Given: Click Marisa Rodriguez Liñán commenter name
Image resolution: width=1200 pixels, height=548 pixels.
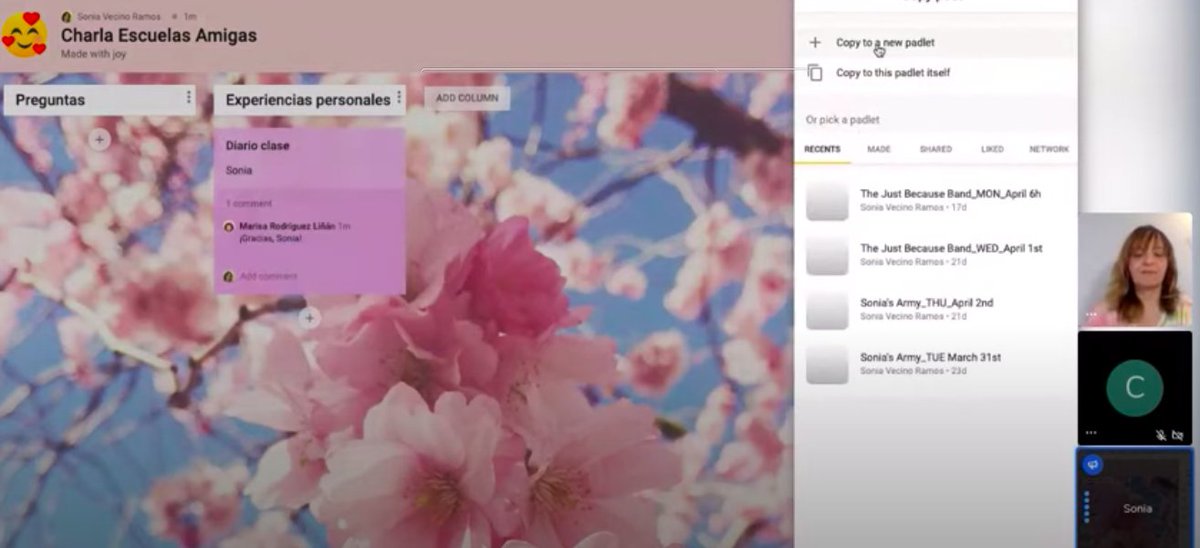Looking at the screenshot, I should [287, 226].
